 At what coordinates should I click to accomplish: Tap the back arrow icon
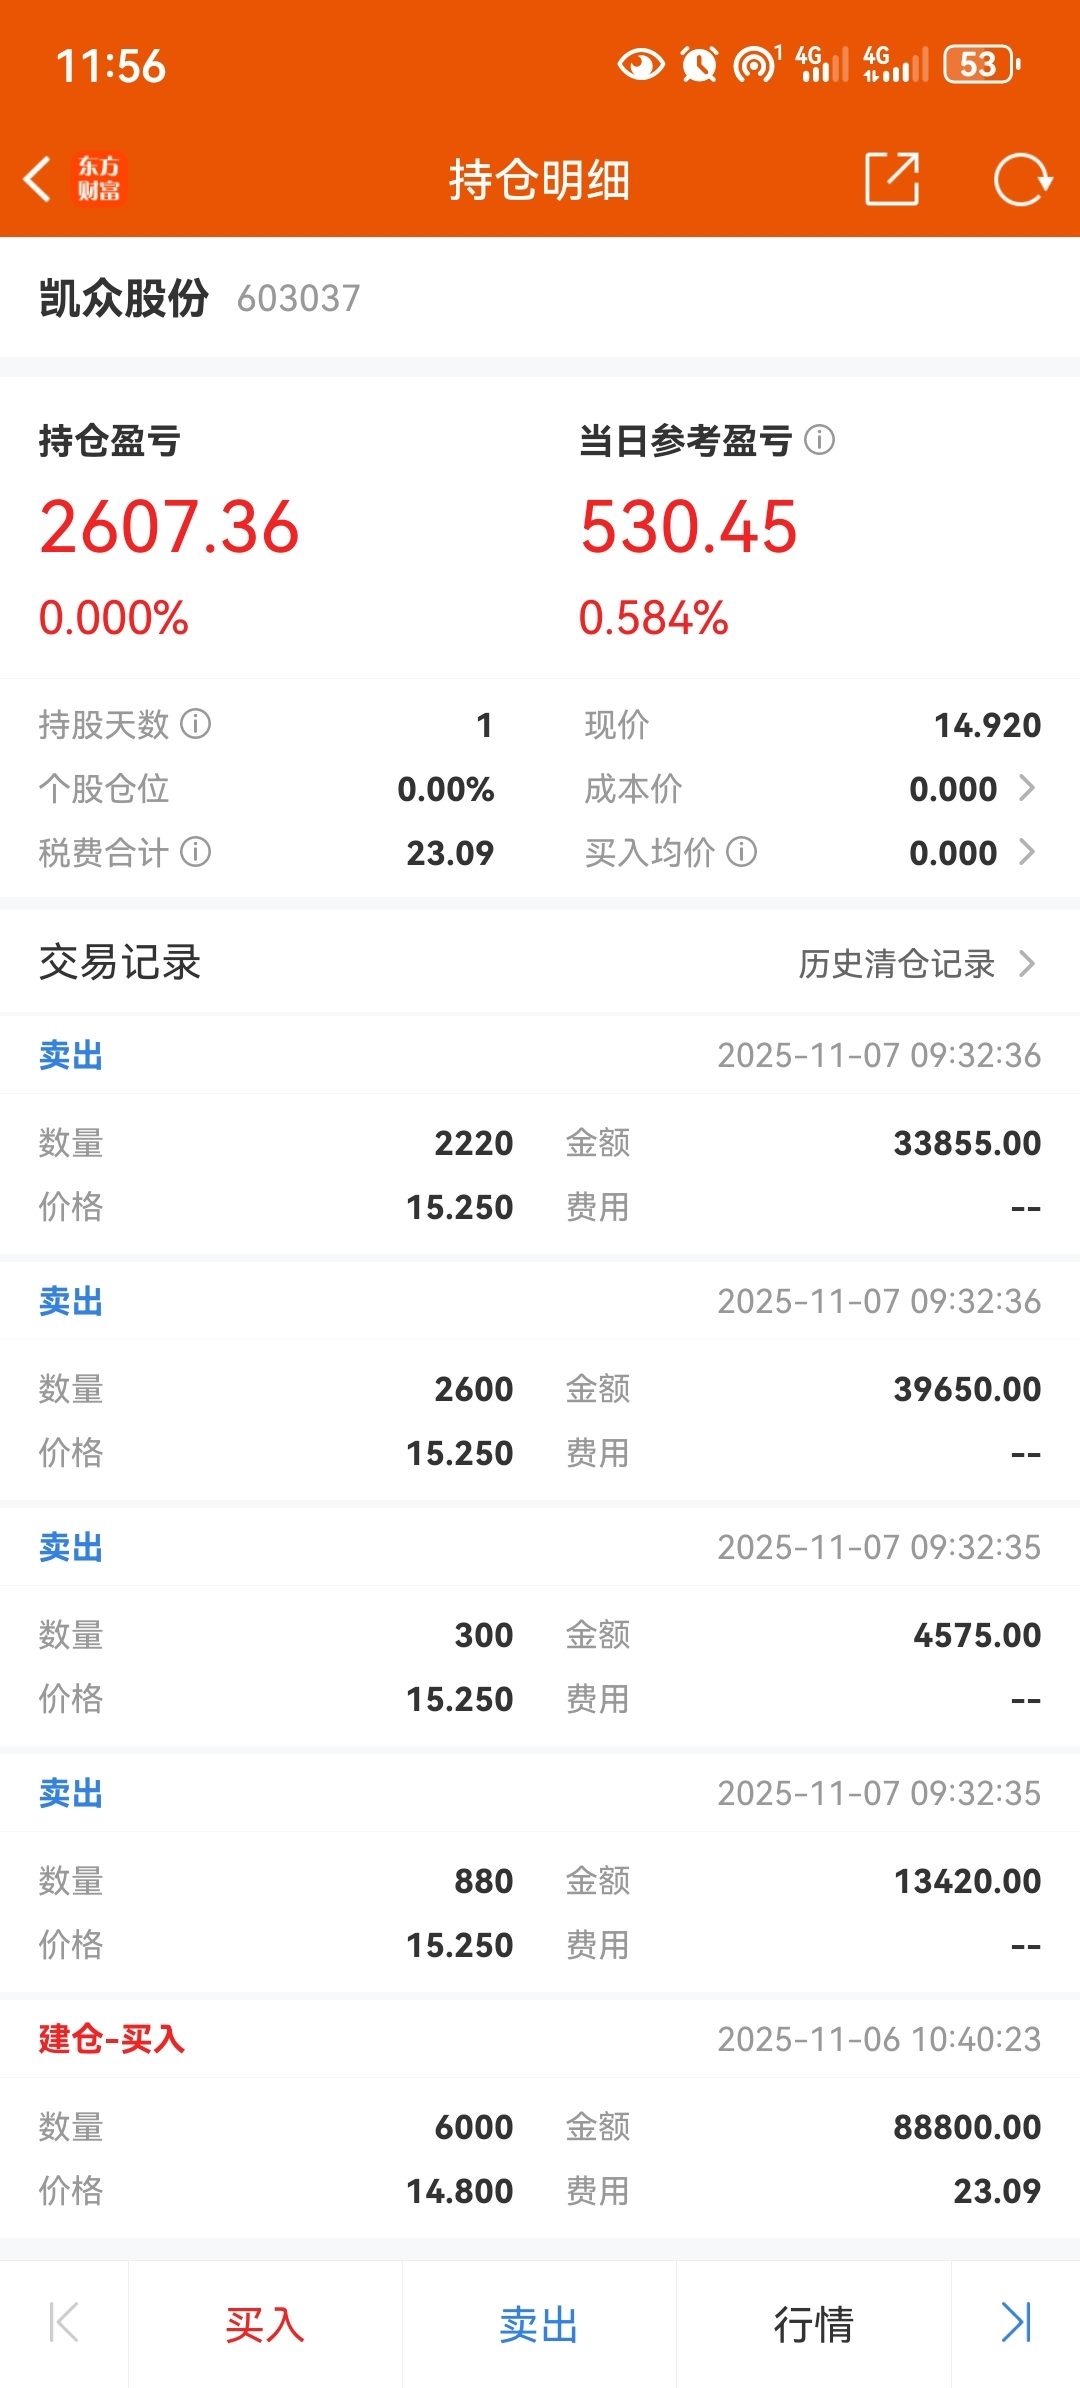click(38, 180)
